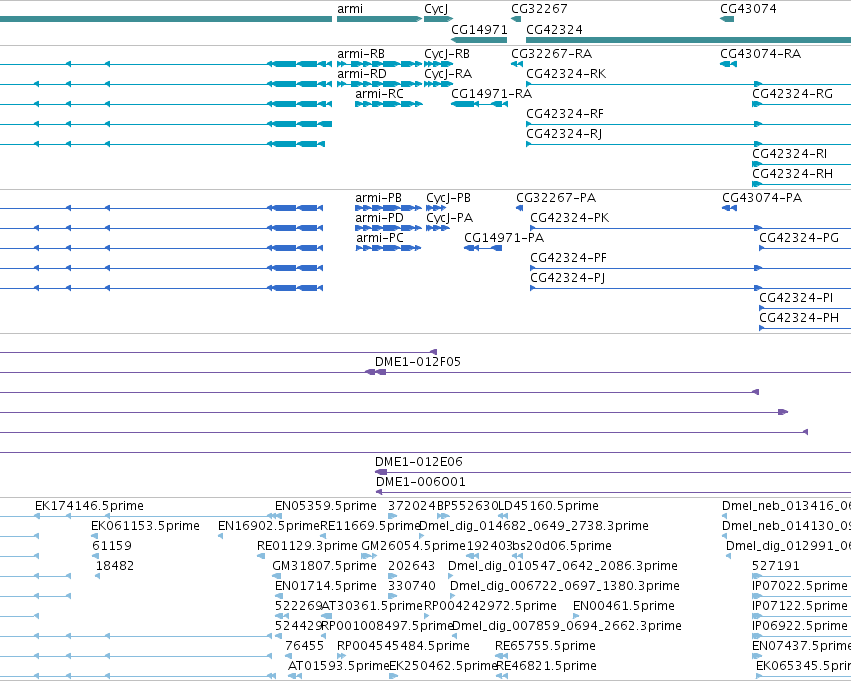Select EST GM31807.5prime
Screen dimensions: 851x681
click(325, 567)
